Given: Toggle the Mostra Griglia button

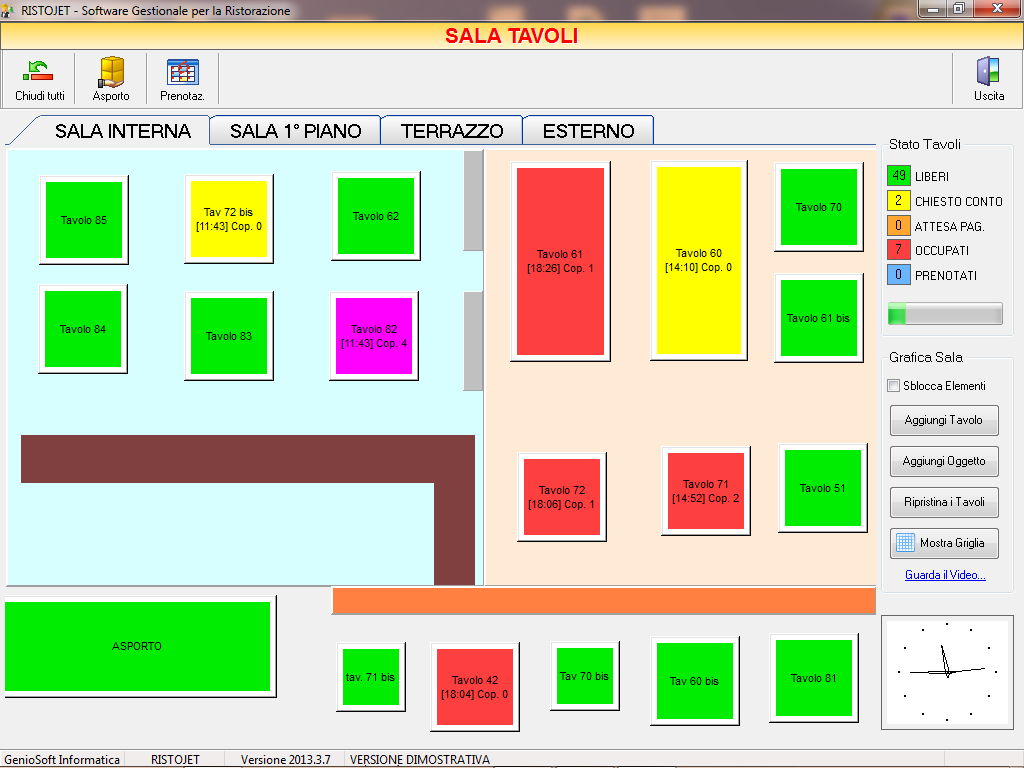Looking at the screenshot, I should click(944, 543).
